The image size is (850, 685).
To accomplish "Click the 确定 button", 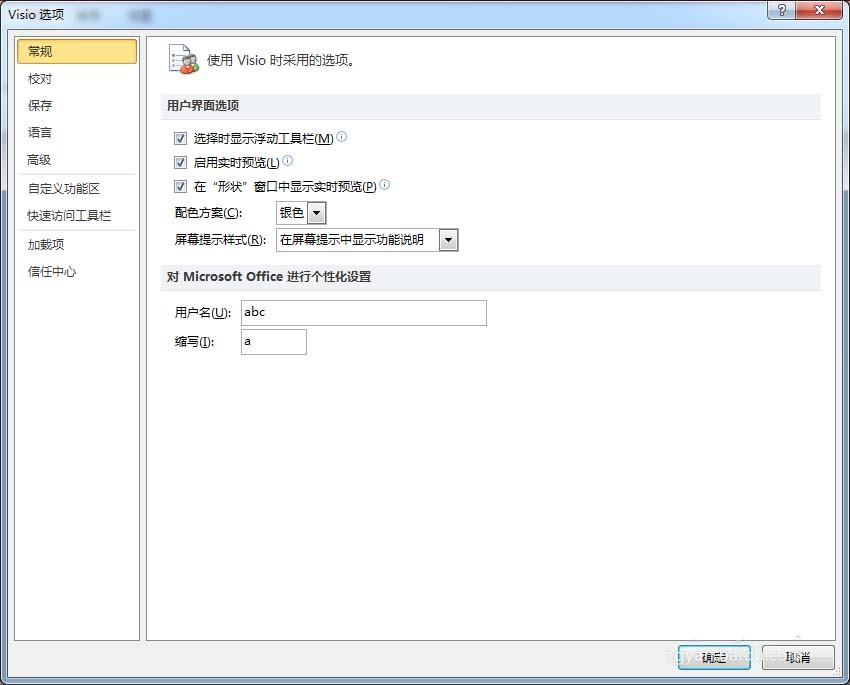I will (x=714, y=657).
